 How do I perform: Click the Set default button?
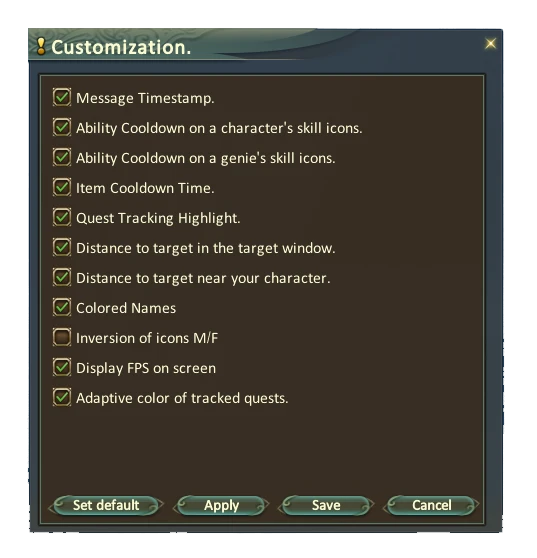click(x=106, y=505)
